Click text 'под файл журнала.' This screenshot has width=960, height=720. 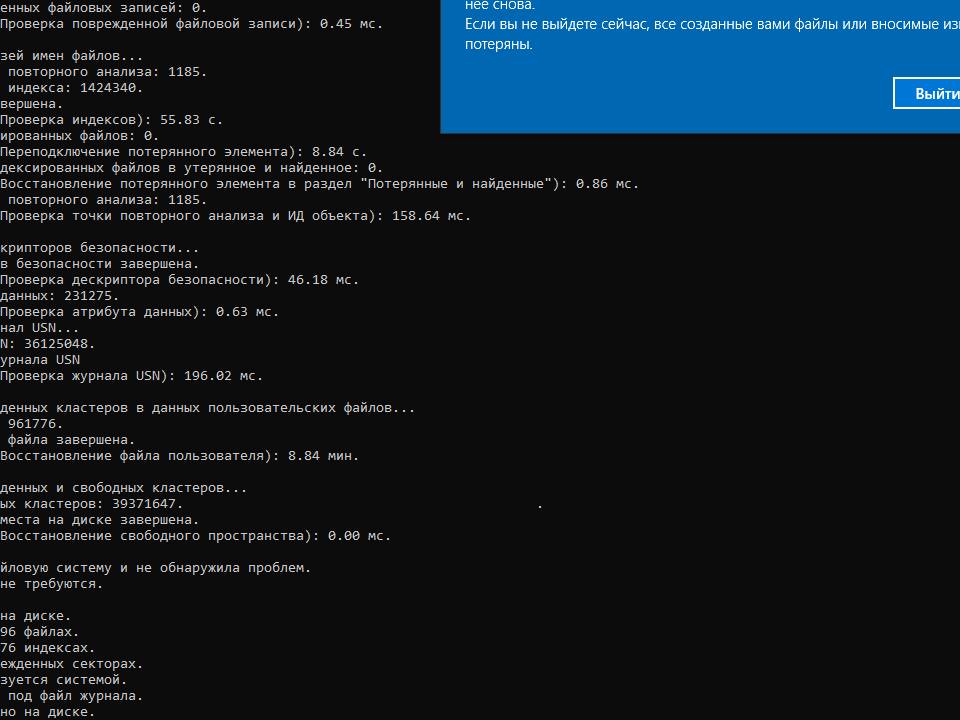click(75, 696)
